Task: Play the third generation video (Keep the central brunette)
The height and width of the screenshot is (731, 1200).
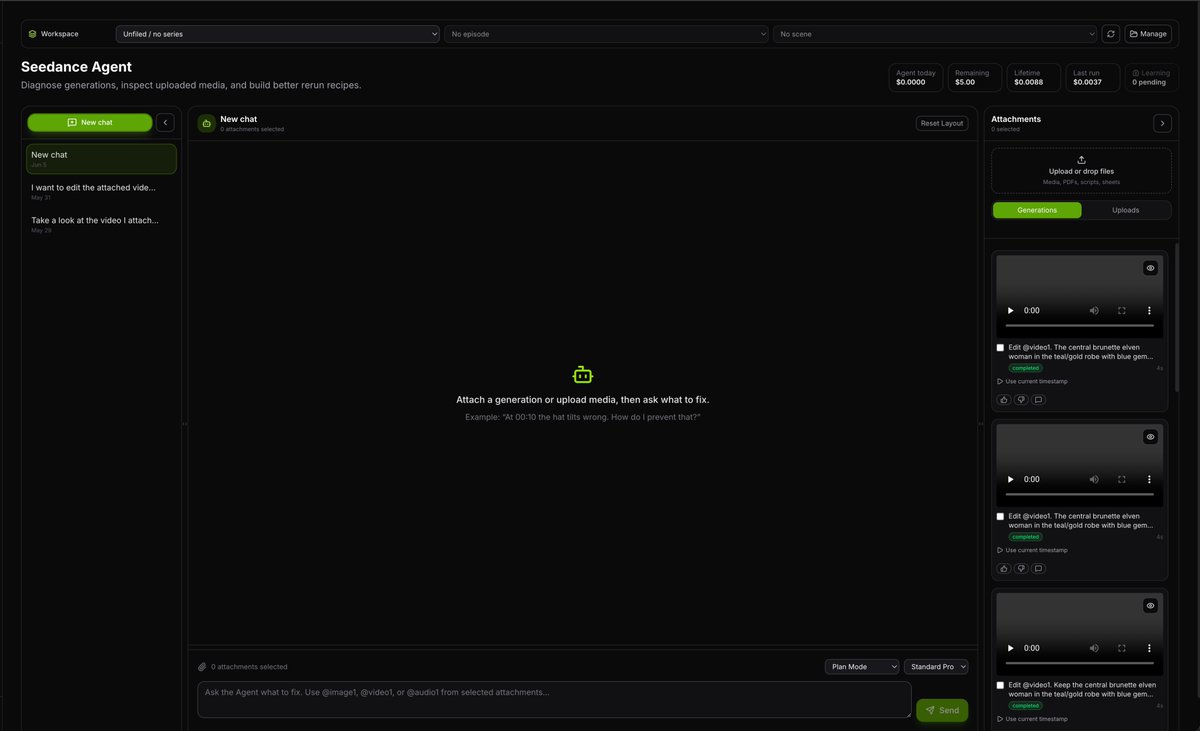Action: pyautogui.click(x=1010, y=648)
